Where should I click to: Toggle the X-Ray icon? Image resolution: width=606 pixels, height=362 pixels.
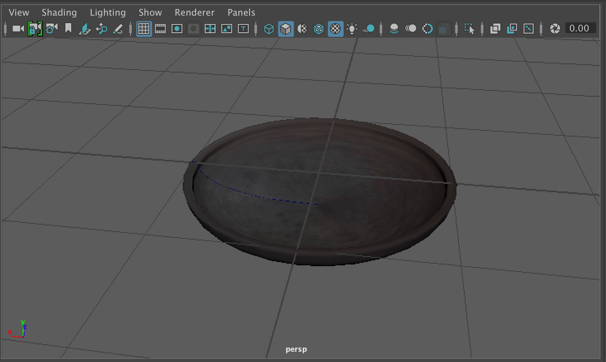[495, 29]
